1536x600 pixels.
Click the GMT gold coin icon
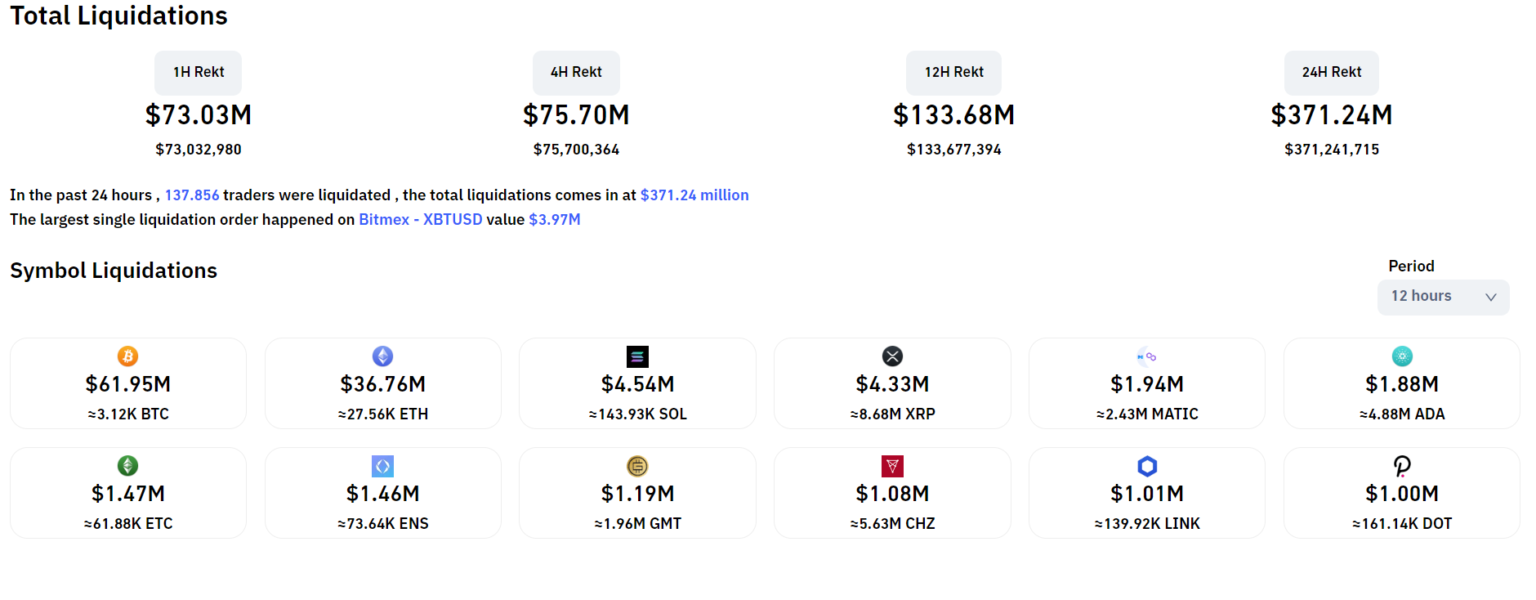click(x=637, y=466)
